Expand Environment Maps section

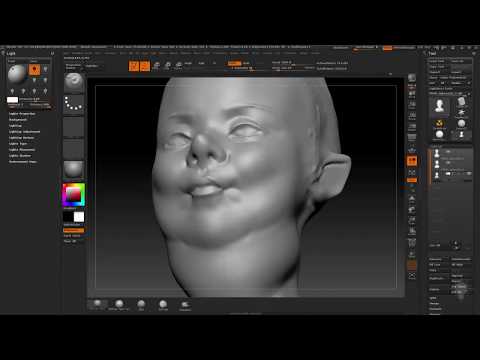[x=23, y=162]
